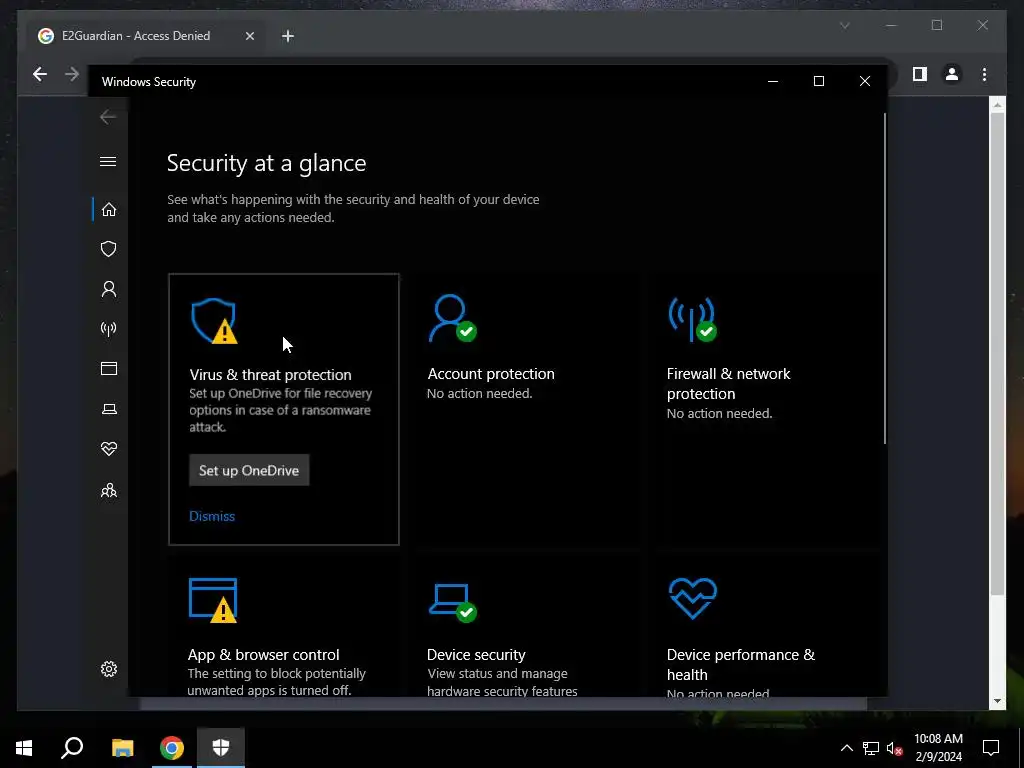Open taskbar search
Viewport: 1024px width, 768px height.
72,748
